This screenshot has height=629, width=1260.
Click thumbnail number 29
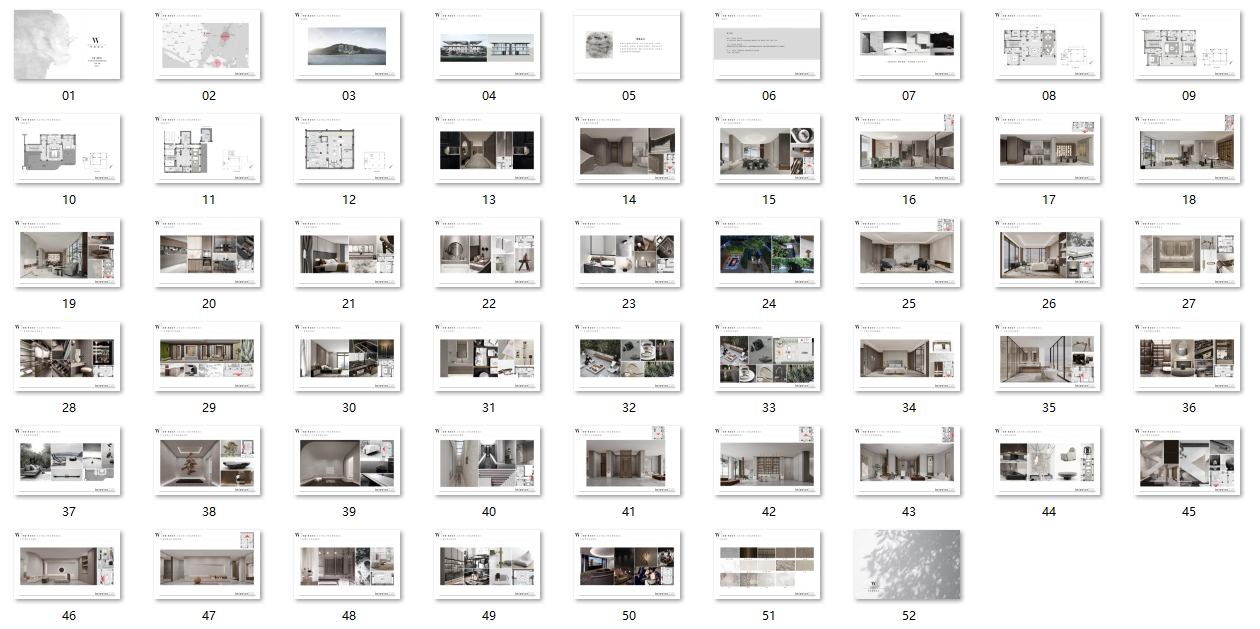click(208, 357)
